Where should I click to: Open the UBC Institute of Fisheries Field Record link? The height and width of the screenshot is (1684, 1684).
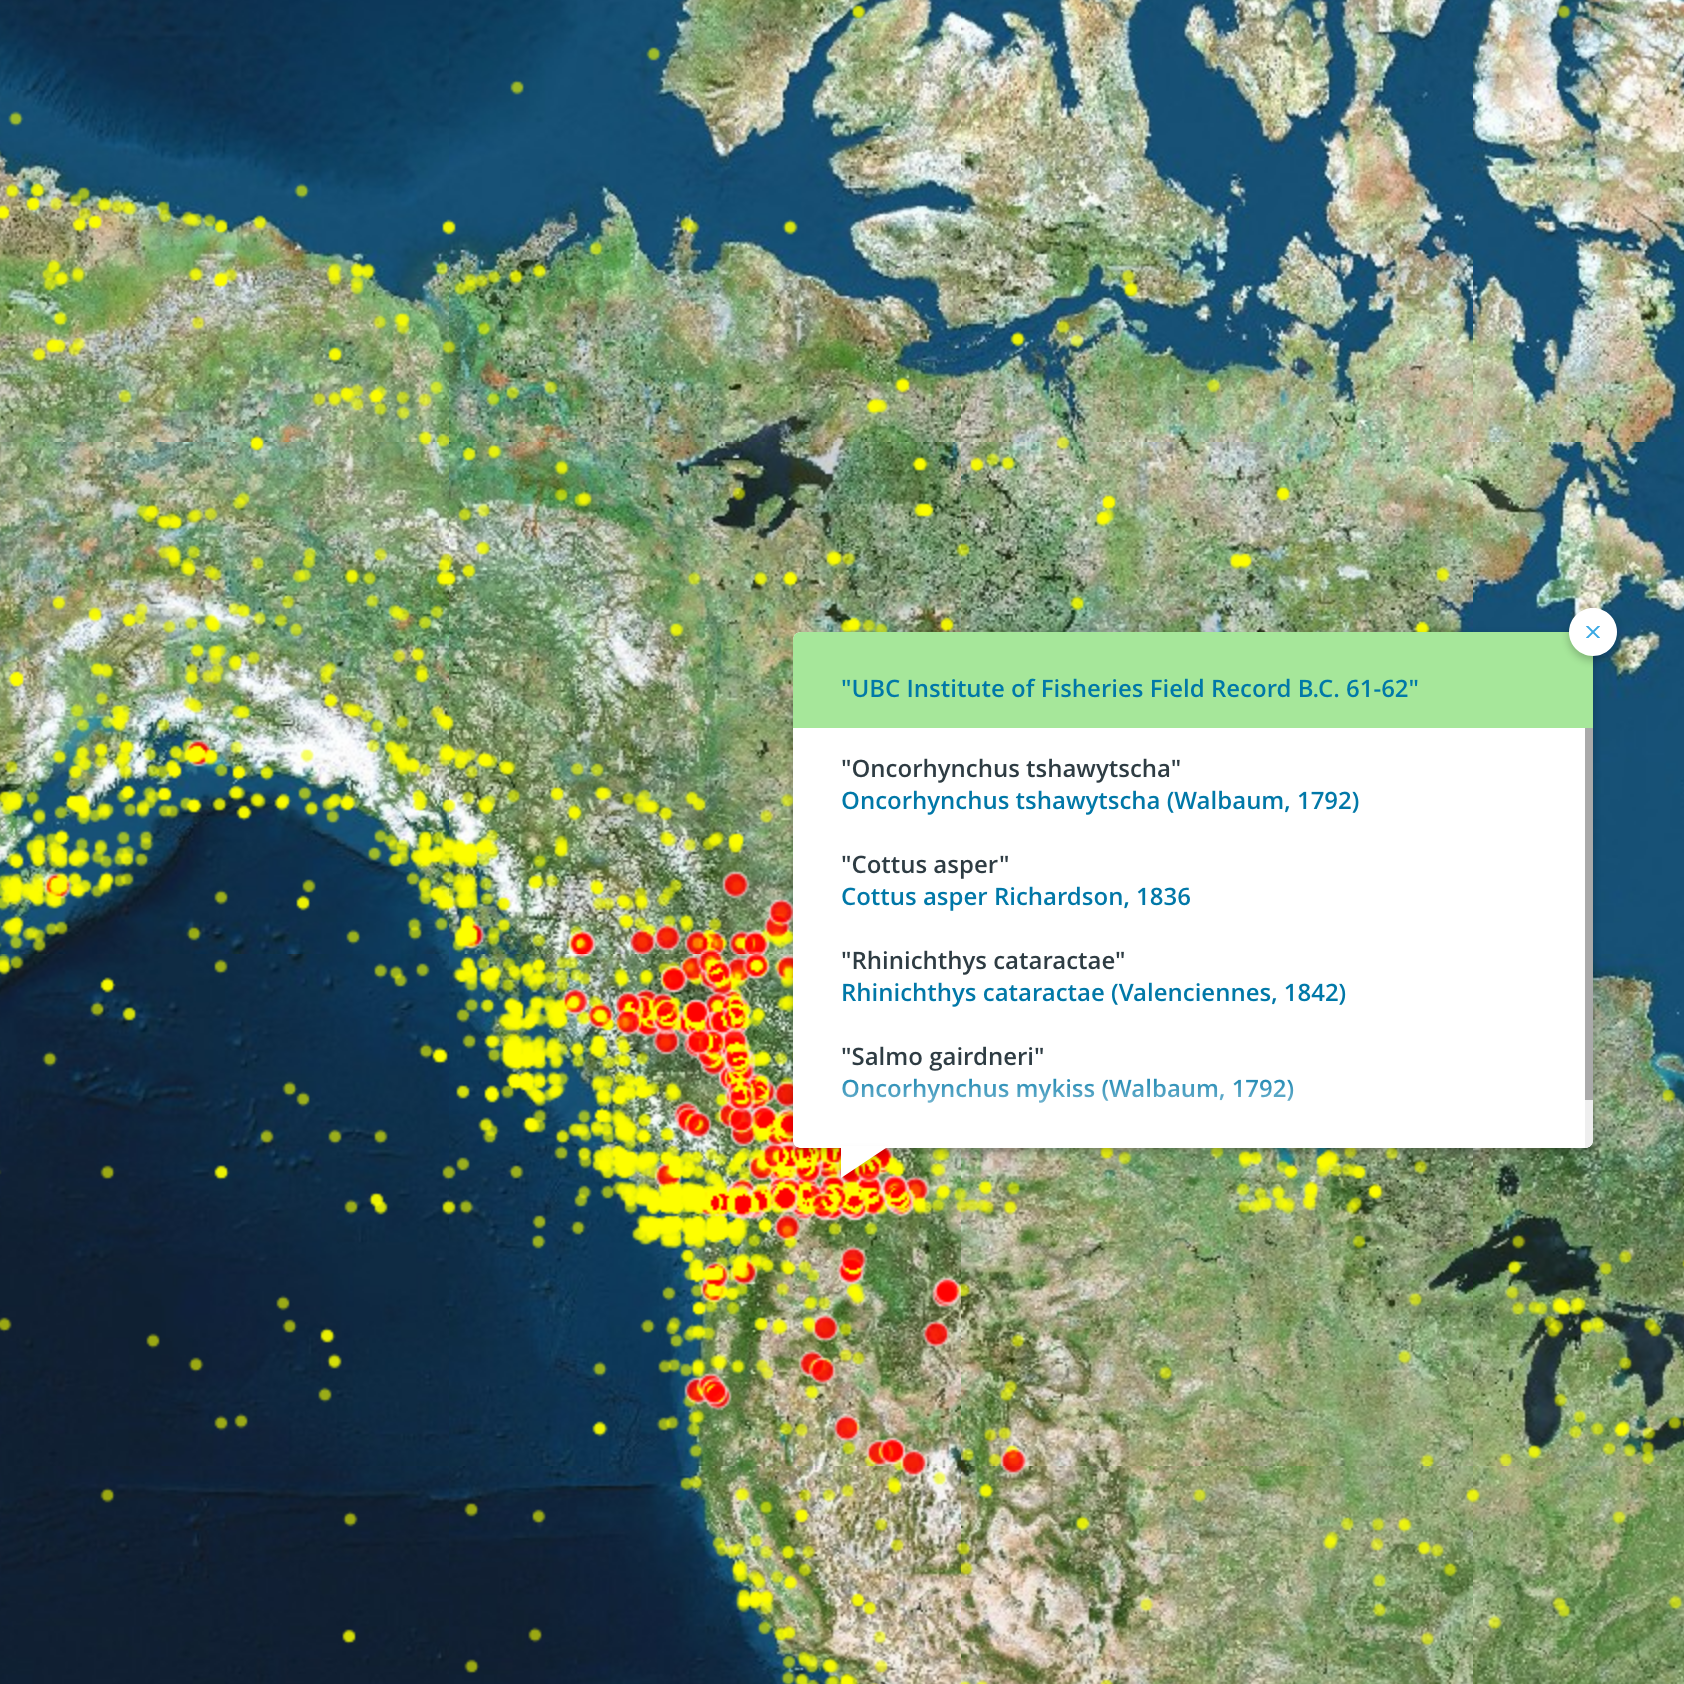pyautogui.click(x=1129, y=689)
